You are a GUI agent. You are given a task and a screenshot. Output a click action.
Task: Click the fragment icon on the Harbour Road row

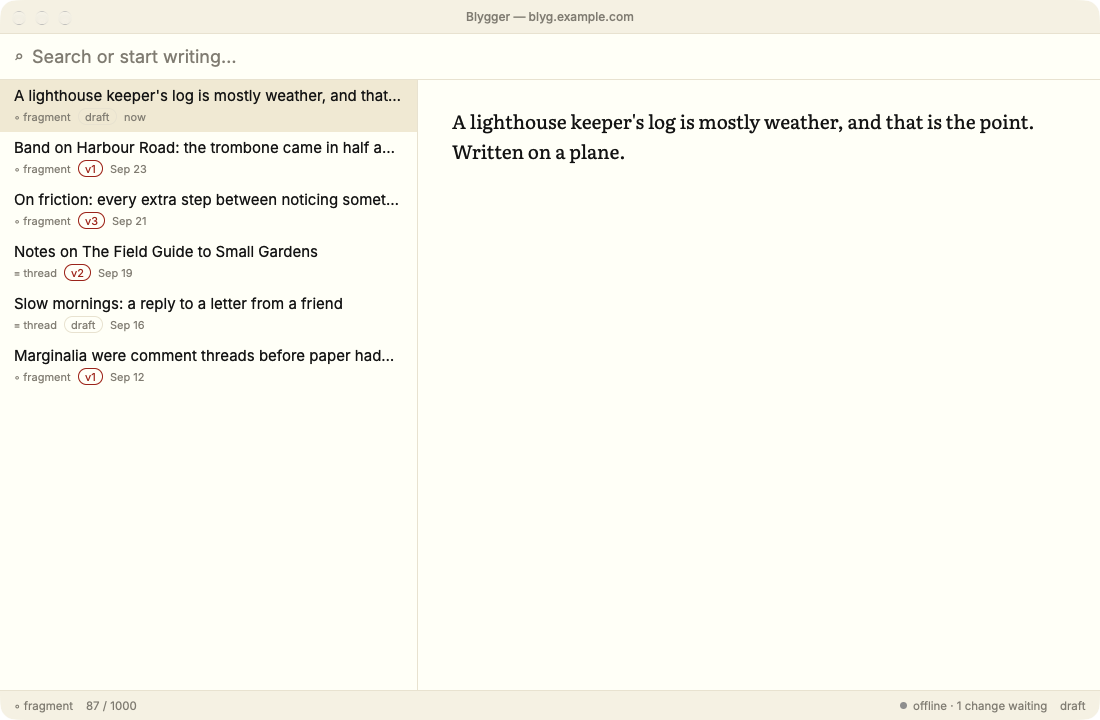click(18, 170)
